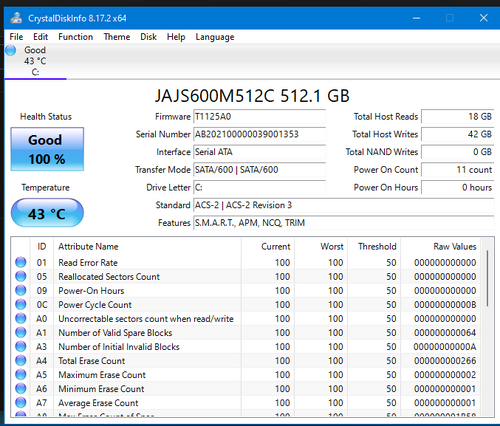
Task: Select the Power Cycle Count attribute name
Action: point(95,305)
